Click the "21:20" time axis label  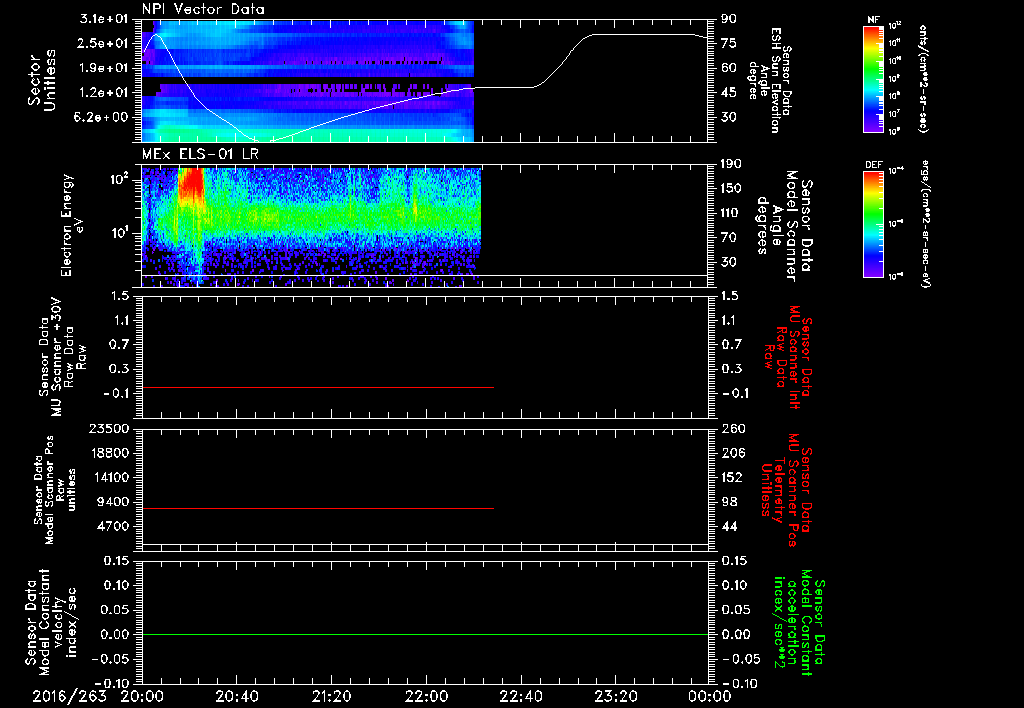pyautogui.click(x=331, y=696)
